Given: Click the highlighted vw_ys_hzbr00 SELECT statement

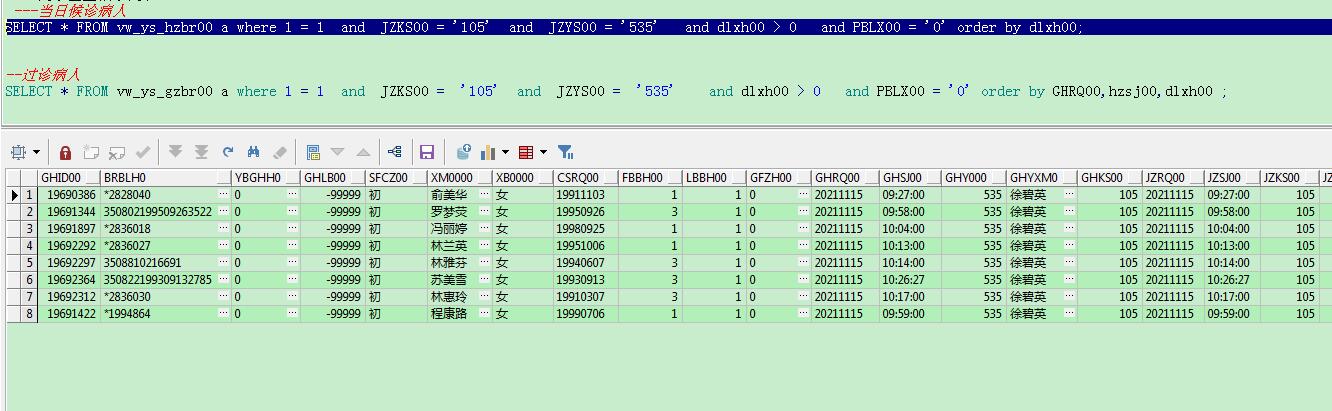Looking at the screenshot, I should click(544, 28).
